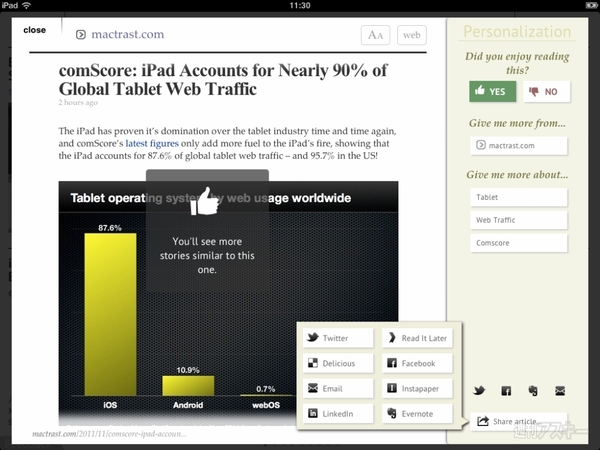600x450 pixels.
Task: Tap the Wi-Fi status icon
Action: pos(26,5)
